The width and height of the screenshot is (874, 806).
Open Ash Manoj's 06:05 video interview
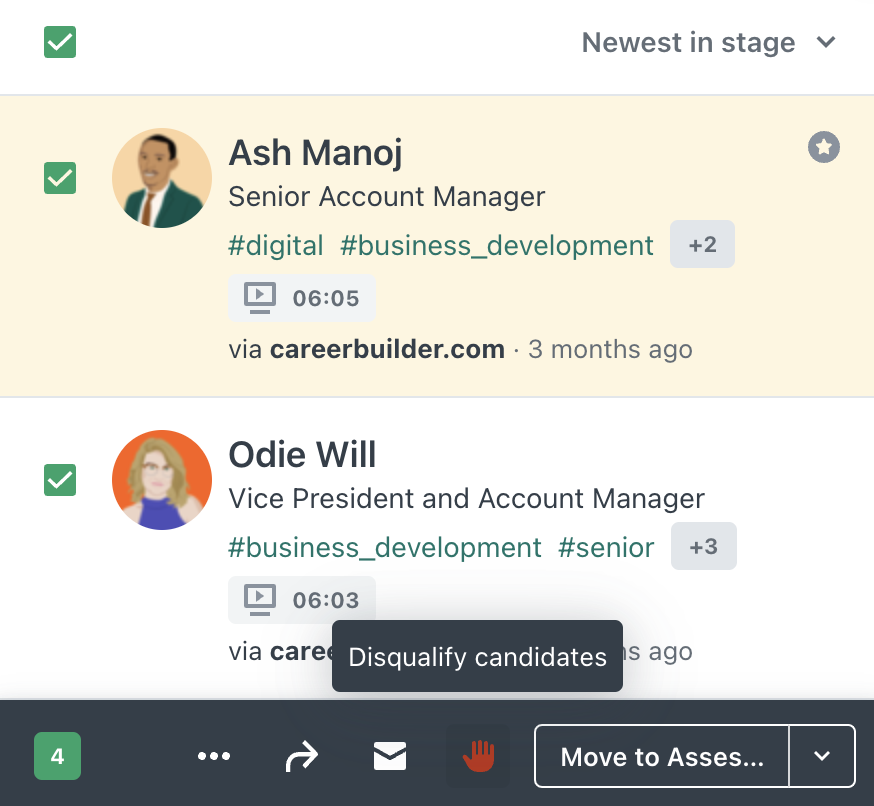pos(302,298)
